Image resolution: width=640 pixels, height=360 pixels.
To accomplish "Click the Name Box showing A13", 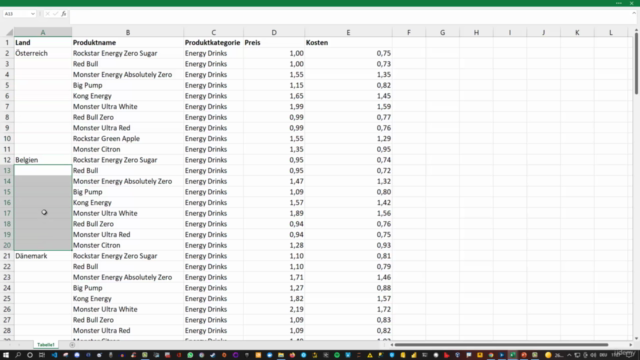I will tap(16, 14).
